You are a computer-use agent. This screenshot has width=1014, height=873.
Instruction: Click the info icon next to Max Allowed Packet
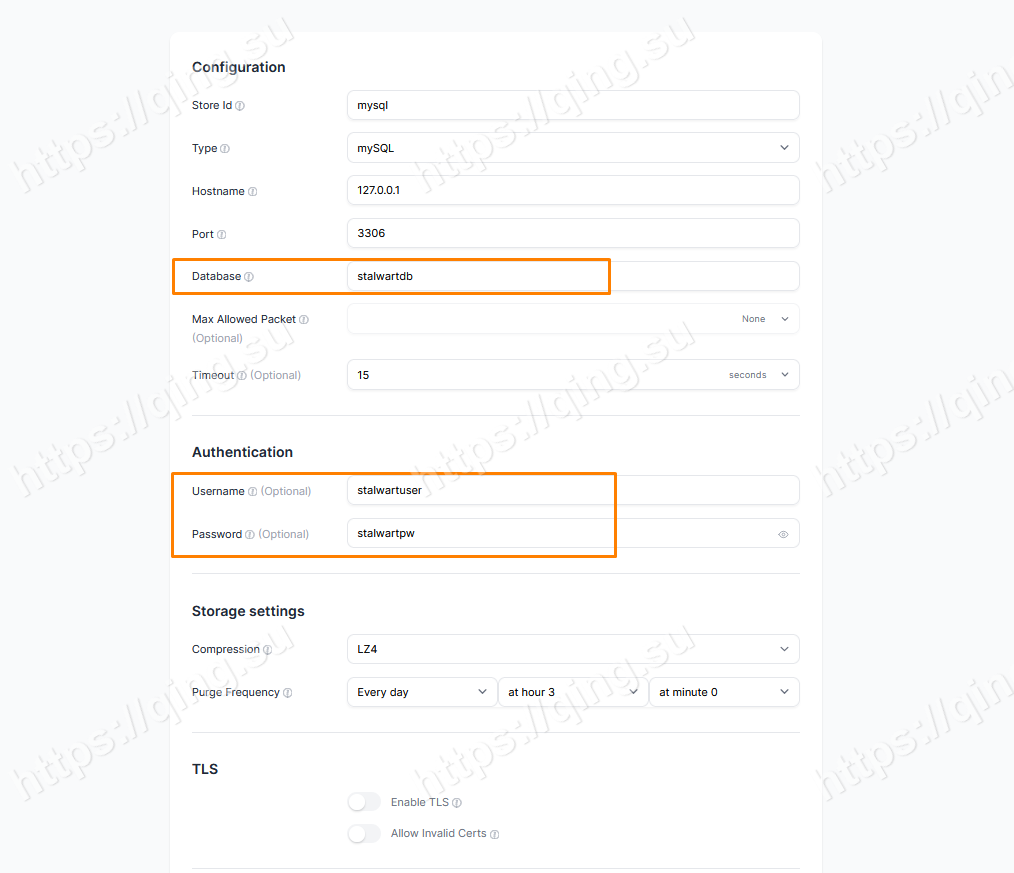(x=304, y=319)
